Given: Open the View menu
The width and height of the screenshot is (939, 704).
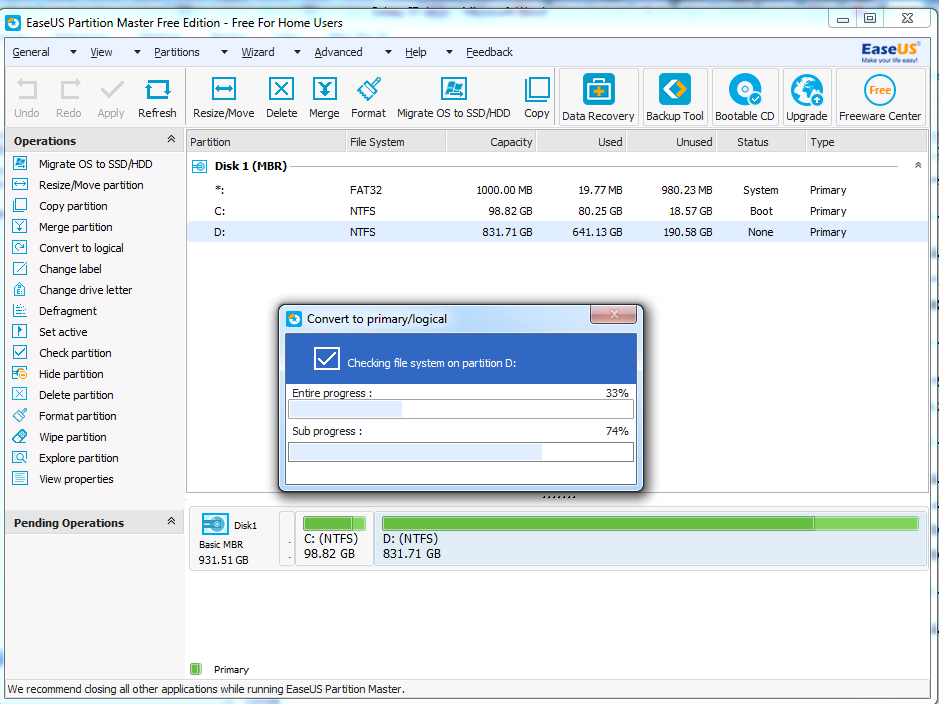Looking at the screenshot, I should tap(101, 52).
